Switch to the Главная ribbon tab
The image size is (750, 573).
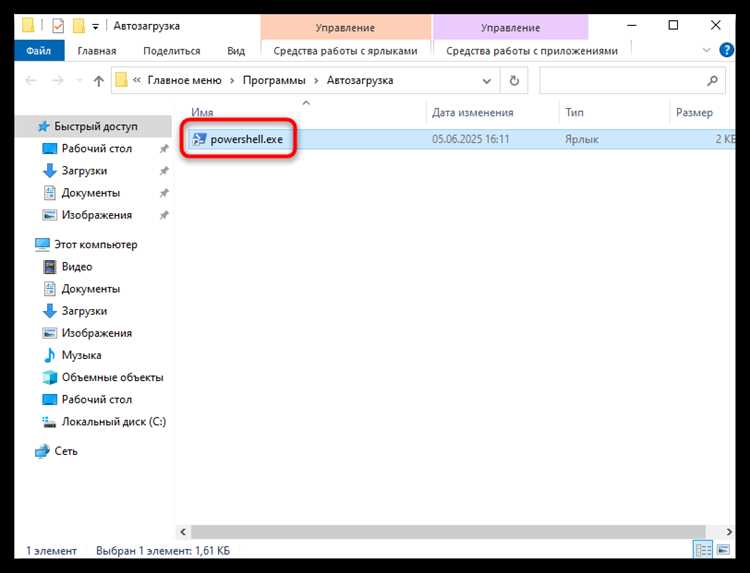click(x=97, y=51)
